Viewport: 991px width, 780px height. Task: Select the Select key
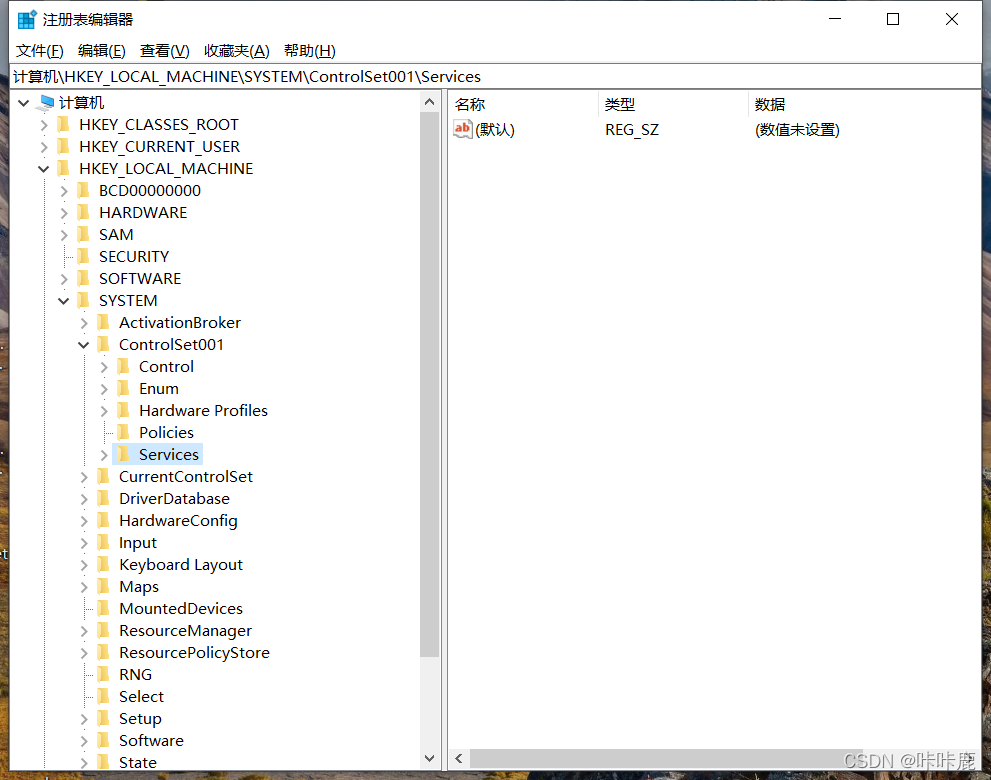pos(142,697)
